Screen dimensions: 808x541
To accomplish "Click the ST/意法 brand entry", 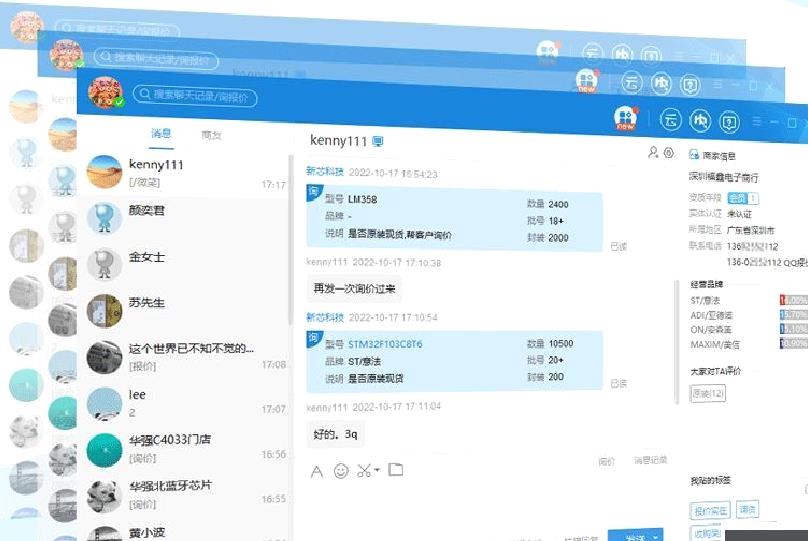I will [705, 300].
